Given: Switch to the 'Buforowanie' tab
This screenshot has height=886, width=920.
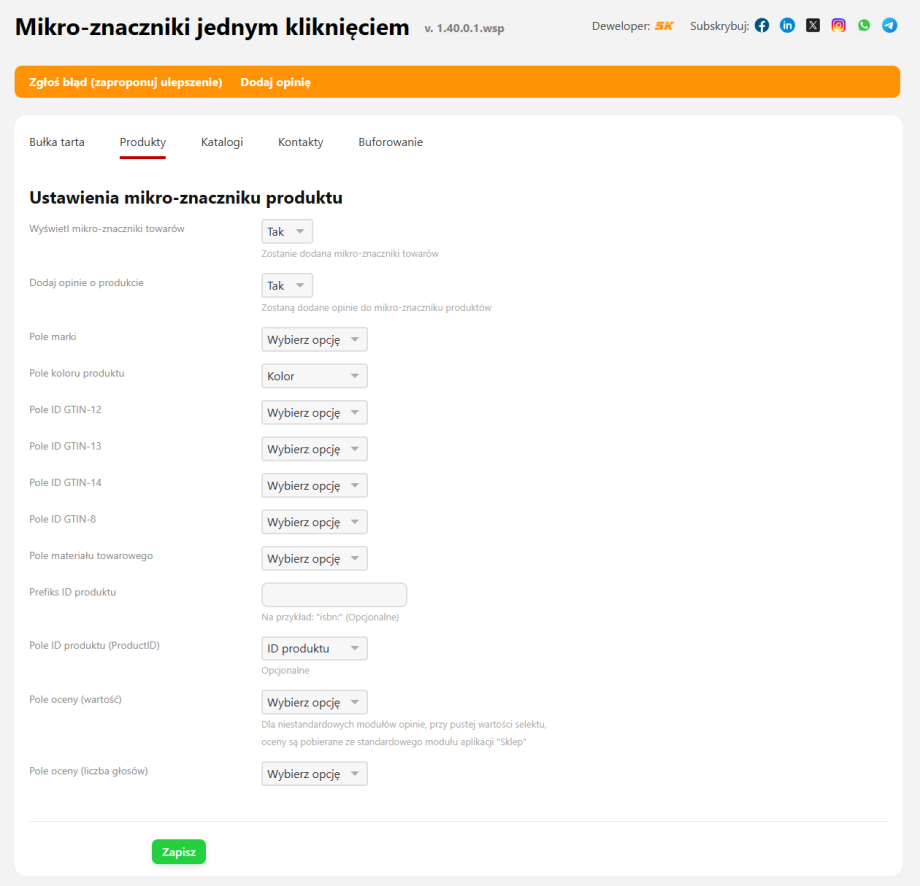Looking at the screenshot, I should tap(391, 142).
